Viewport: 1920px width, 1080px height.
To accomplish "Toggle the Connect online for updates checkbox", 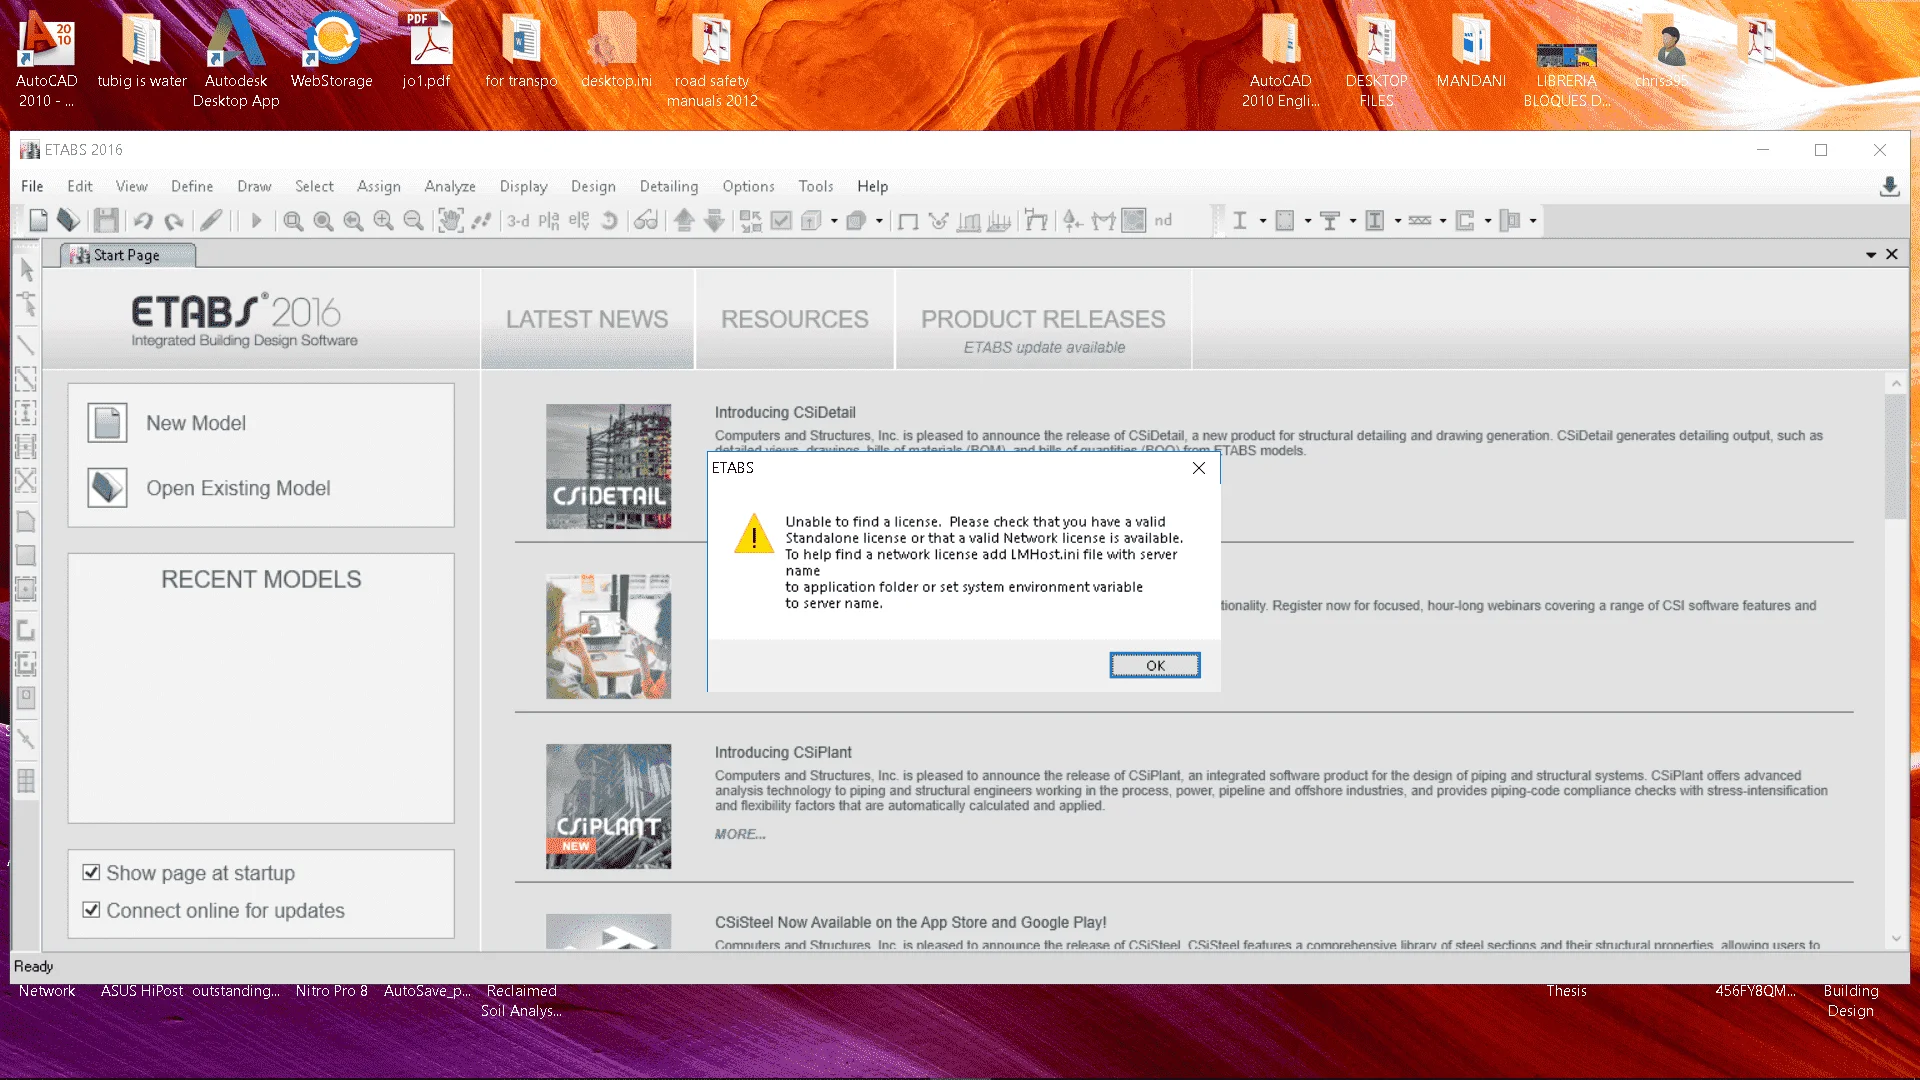I will pyautogui.click(x=91, y=910).
